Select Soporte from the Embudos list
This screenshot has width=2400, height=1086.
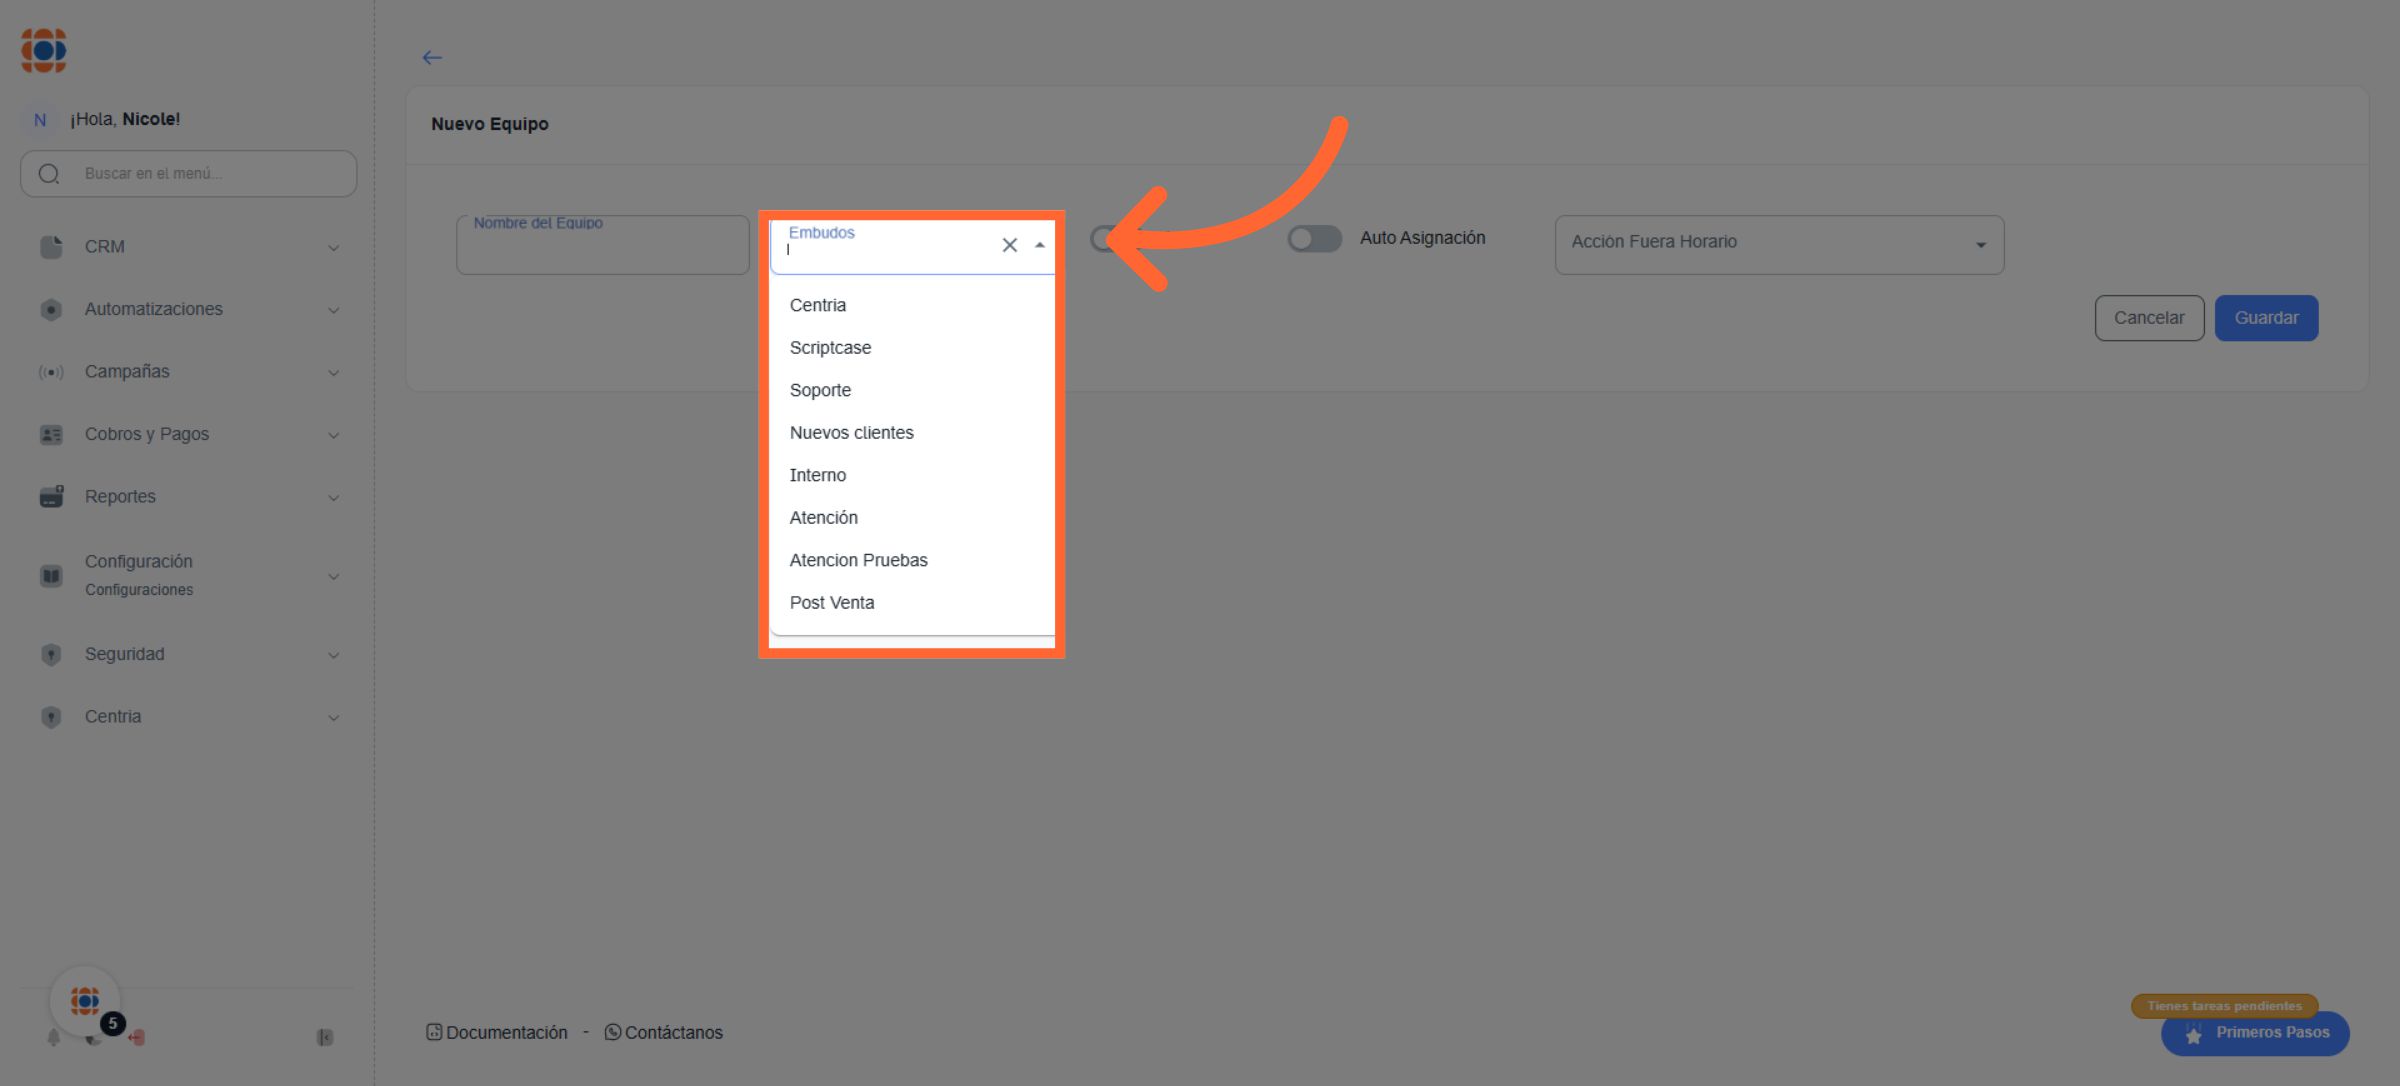(820, 390)
